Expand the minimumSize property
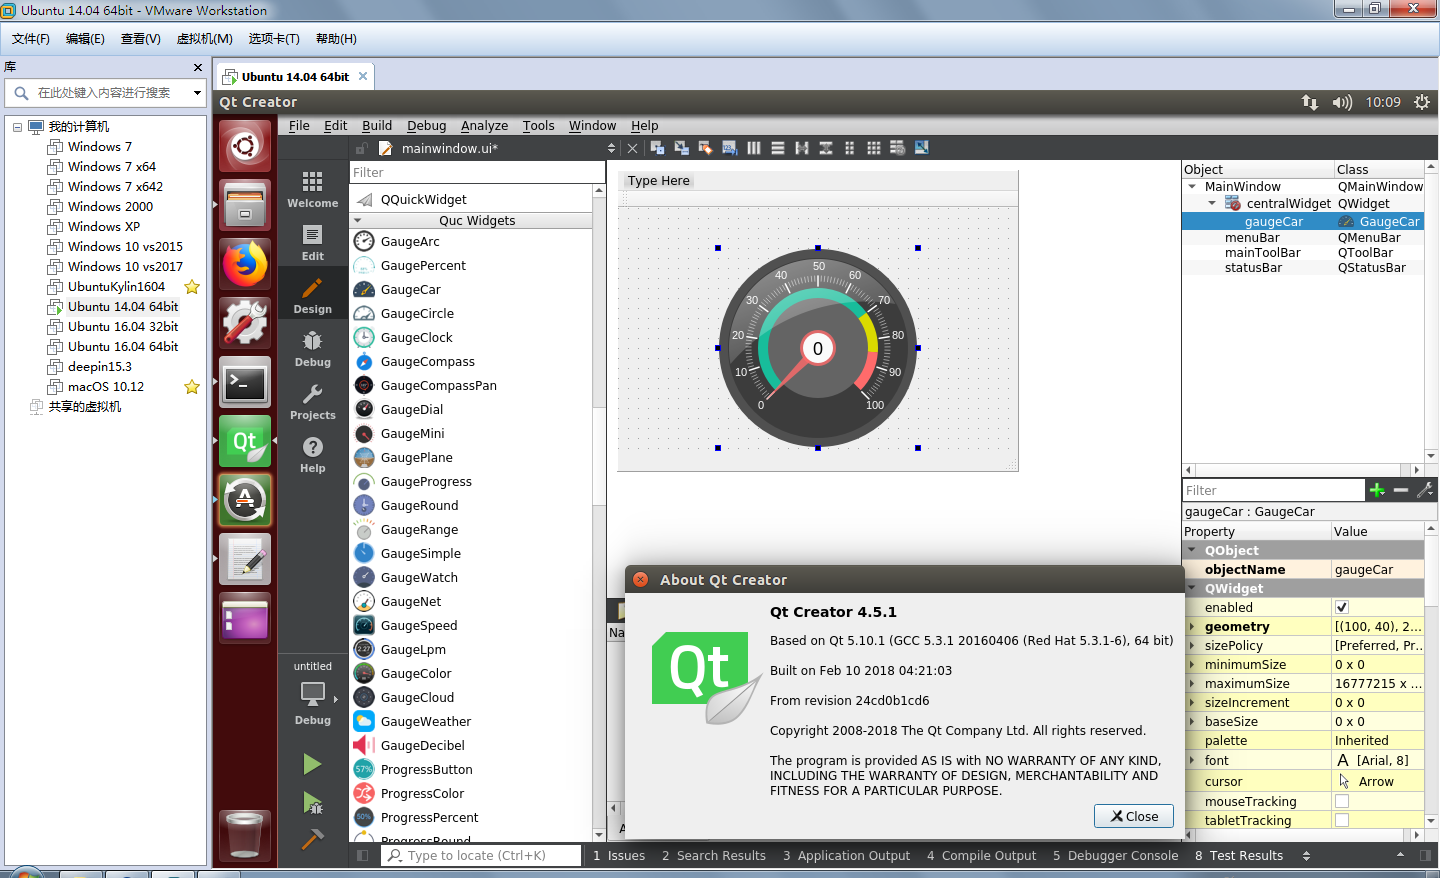Screen dimensions: 1440x878 pyautogui.click(x=1192, y=664)
